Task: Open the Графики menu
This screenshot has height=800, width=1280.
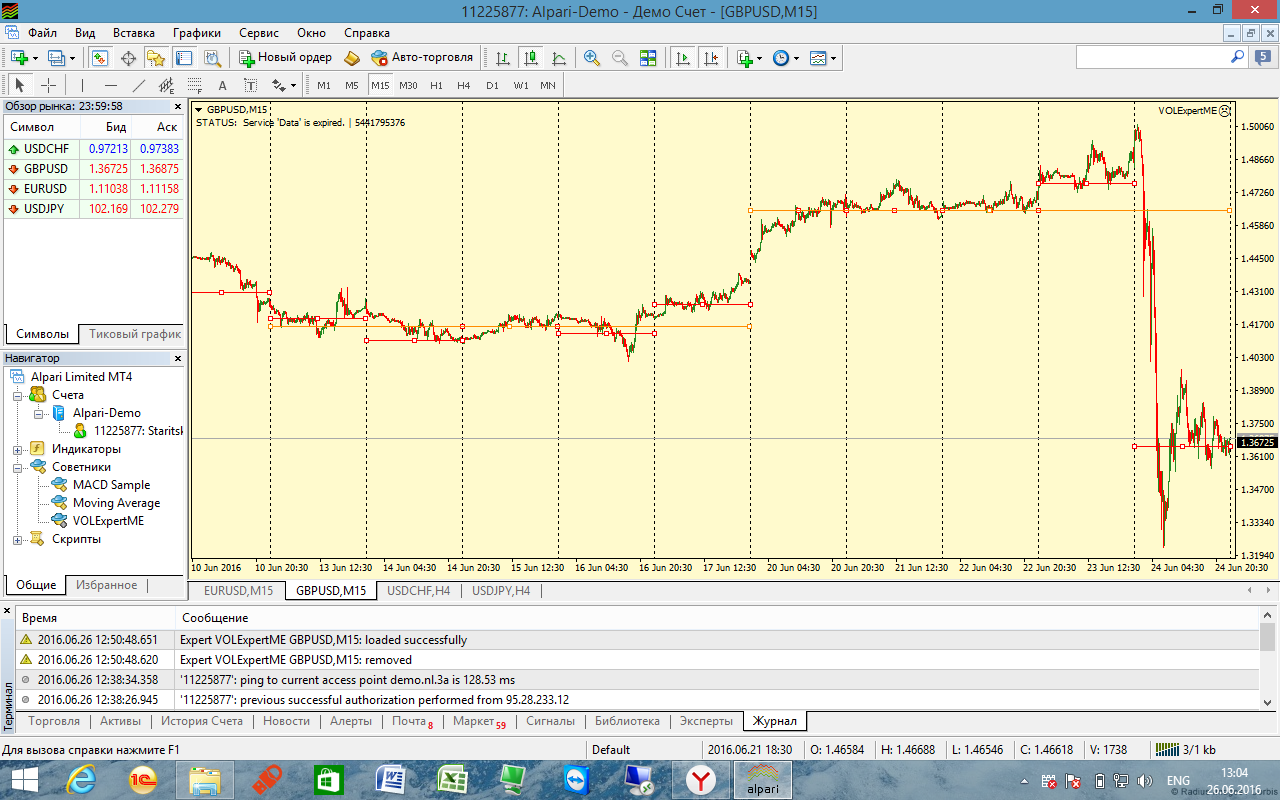Action: [x=197, y=32]
